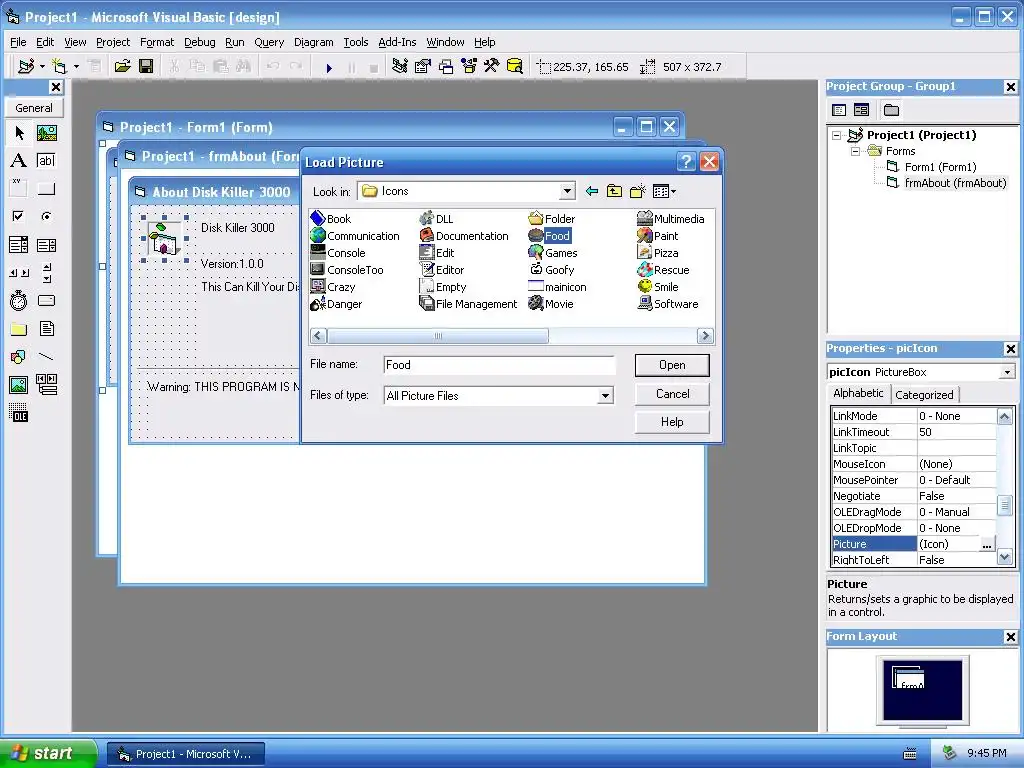The height and width of the screenshot is (768, 1024).
Task: Close the Toolbox panel
Action: [56, 87]
